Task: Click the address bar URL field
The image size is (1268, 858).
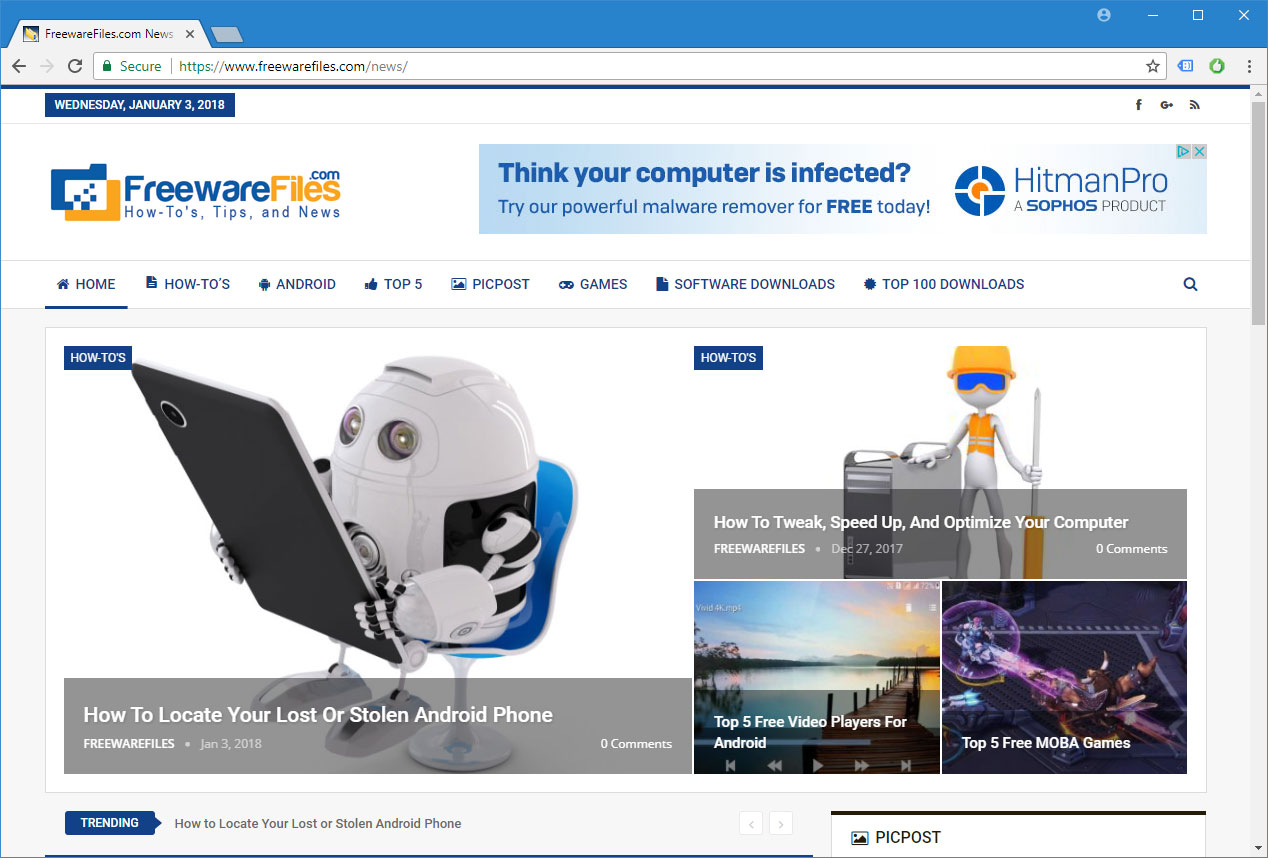Action: pos(650,66)
